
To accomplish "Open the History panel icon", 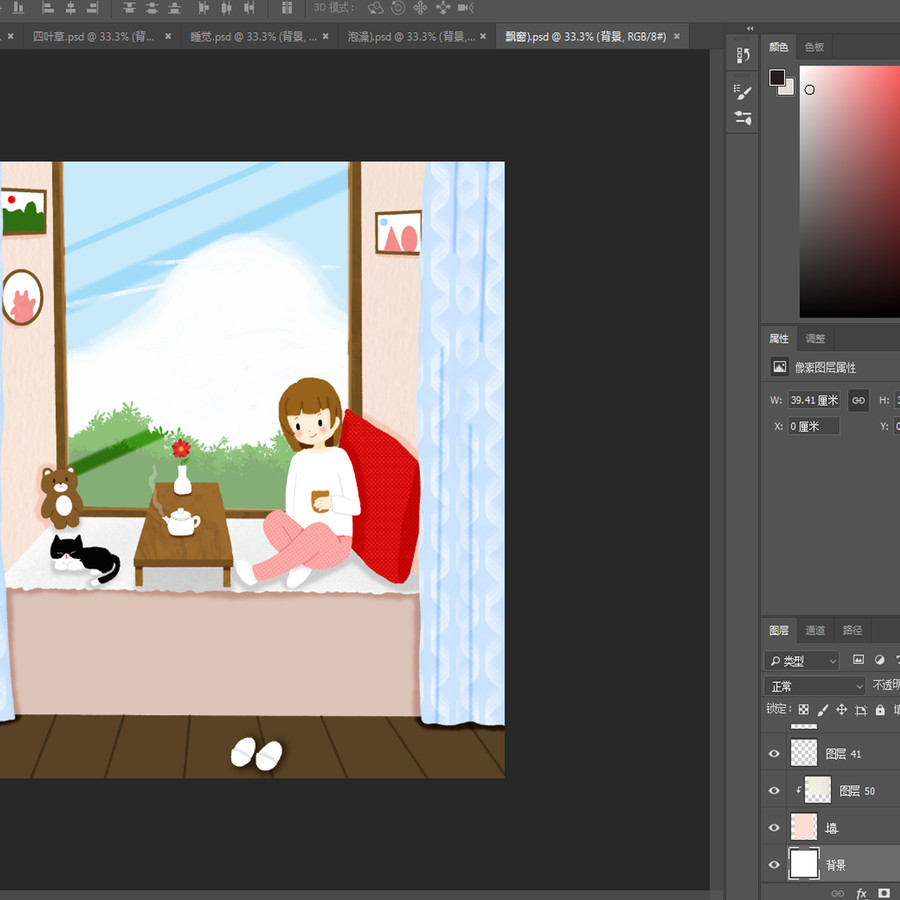I will point(743,55).
